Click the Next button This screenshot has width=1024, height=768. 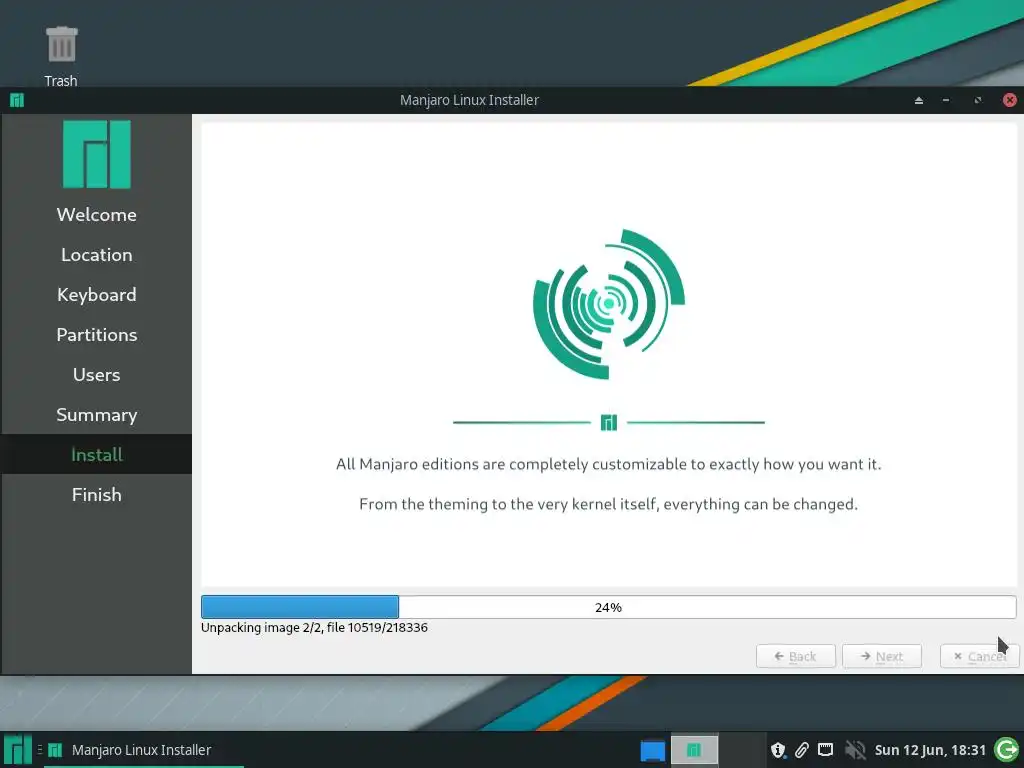(882, 656)
